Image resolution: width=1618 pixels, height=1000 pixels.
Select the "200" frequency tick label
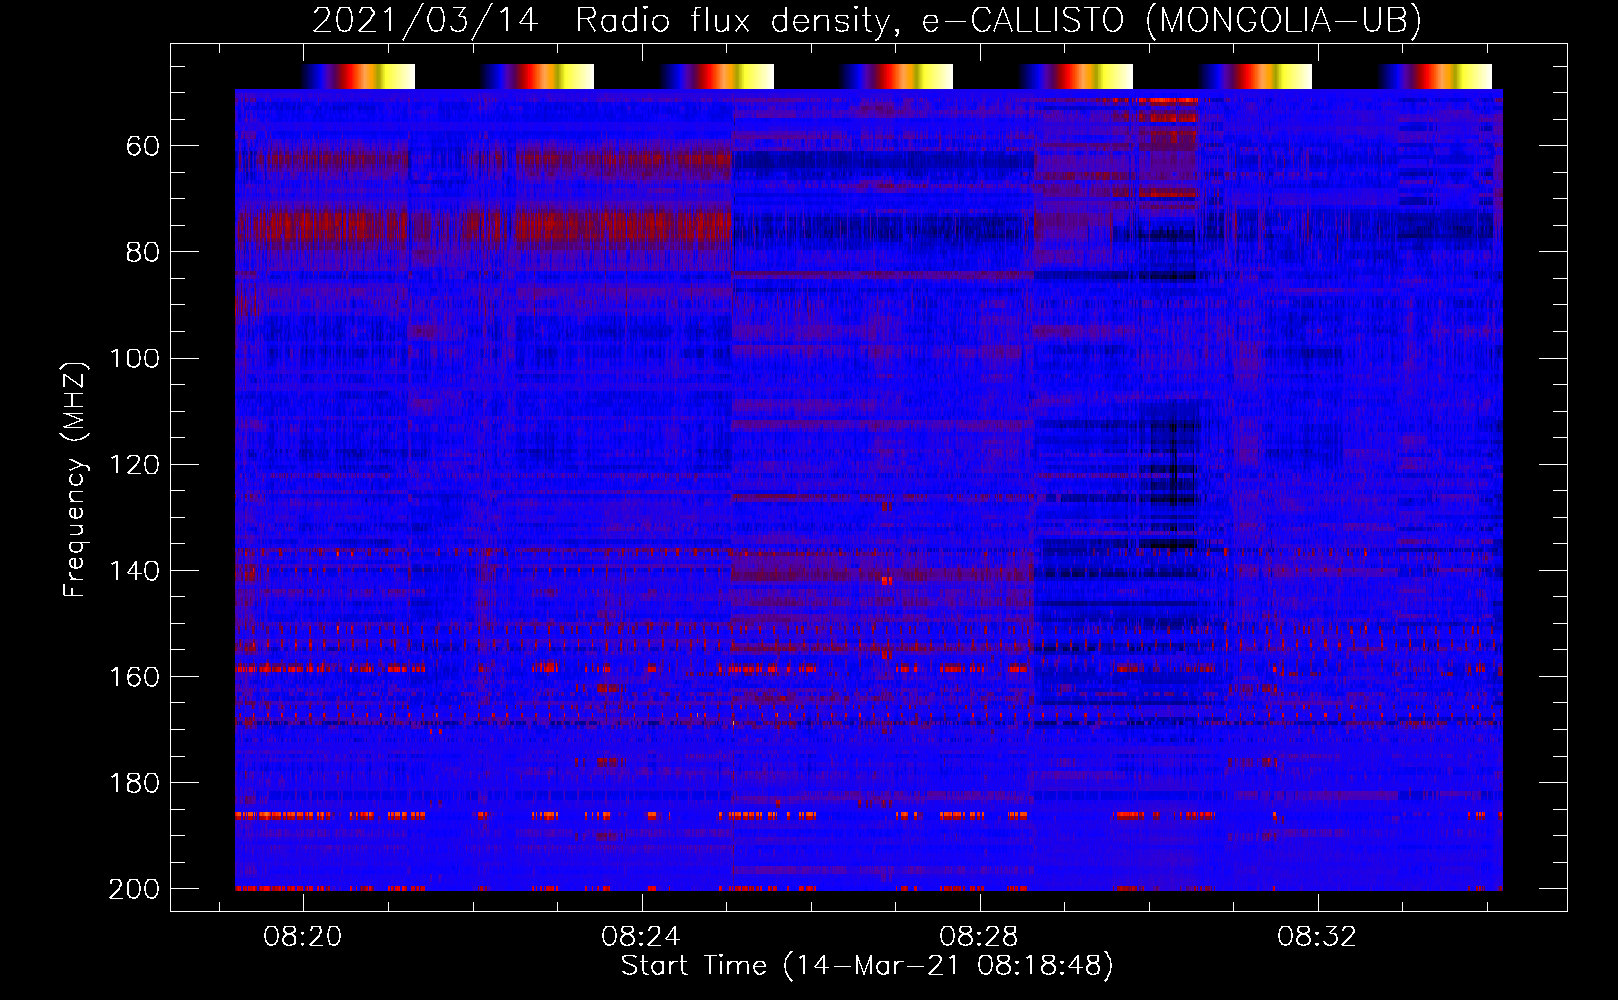tap(135, 888)
